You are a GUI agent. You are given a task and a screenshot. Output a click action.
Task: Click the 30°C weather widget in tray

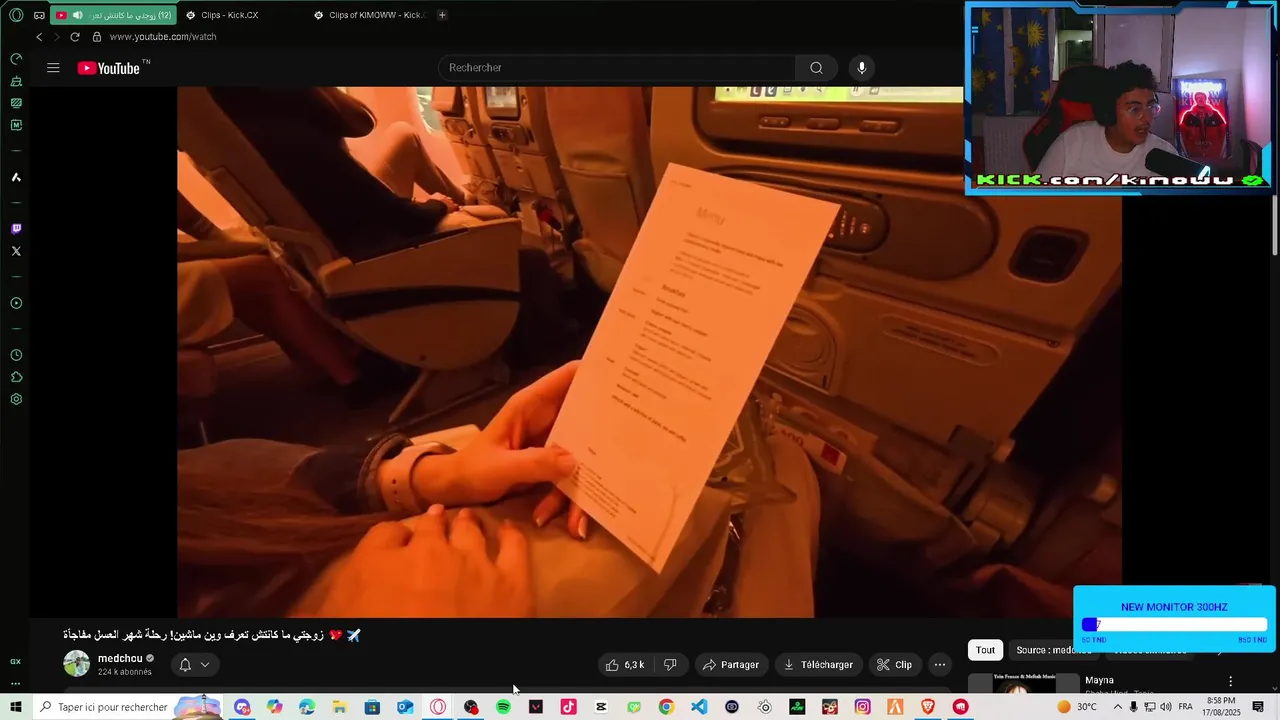point(1077,707)
